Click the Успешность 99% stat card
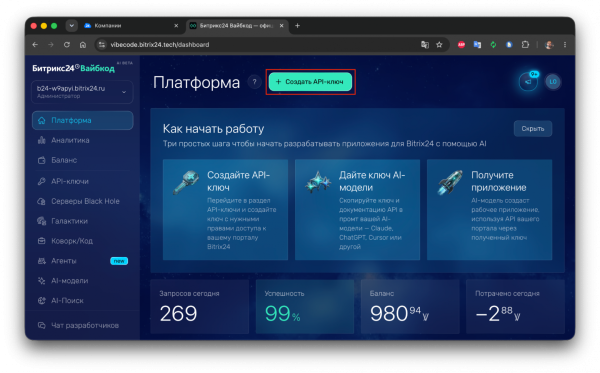Viewport: 600px width, 373px height. click(305, 307)
